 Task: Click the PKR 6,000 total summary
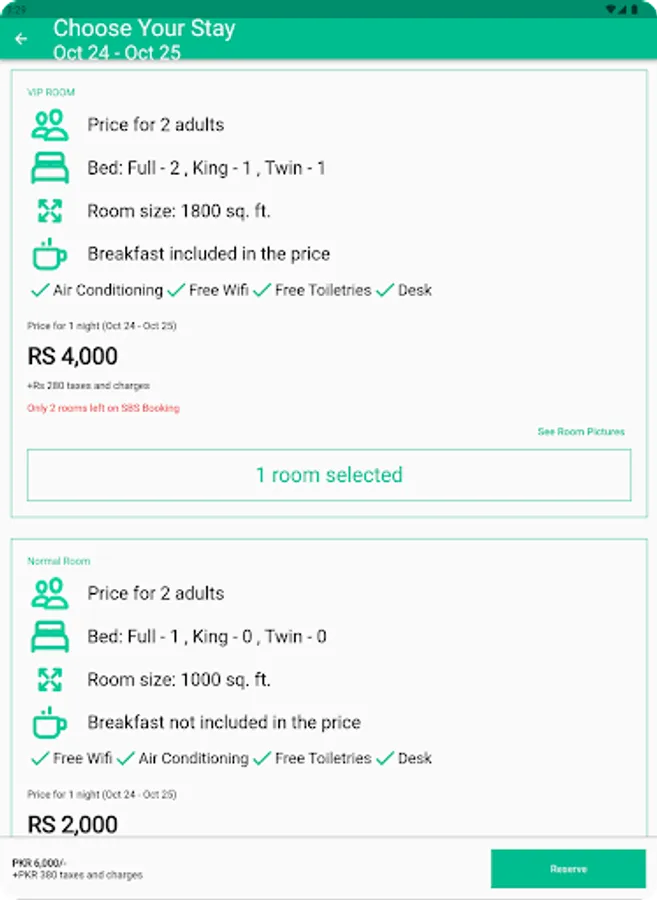pyautogui.click(x=39, y=862)
